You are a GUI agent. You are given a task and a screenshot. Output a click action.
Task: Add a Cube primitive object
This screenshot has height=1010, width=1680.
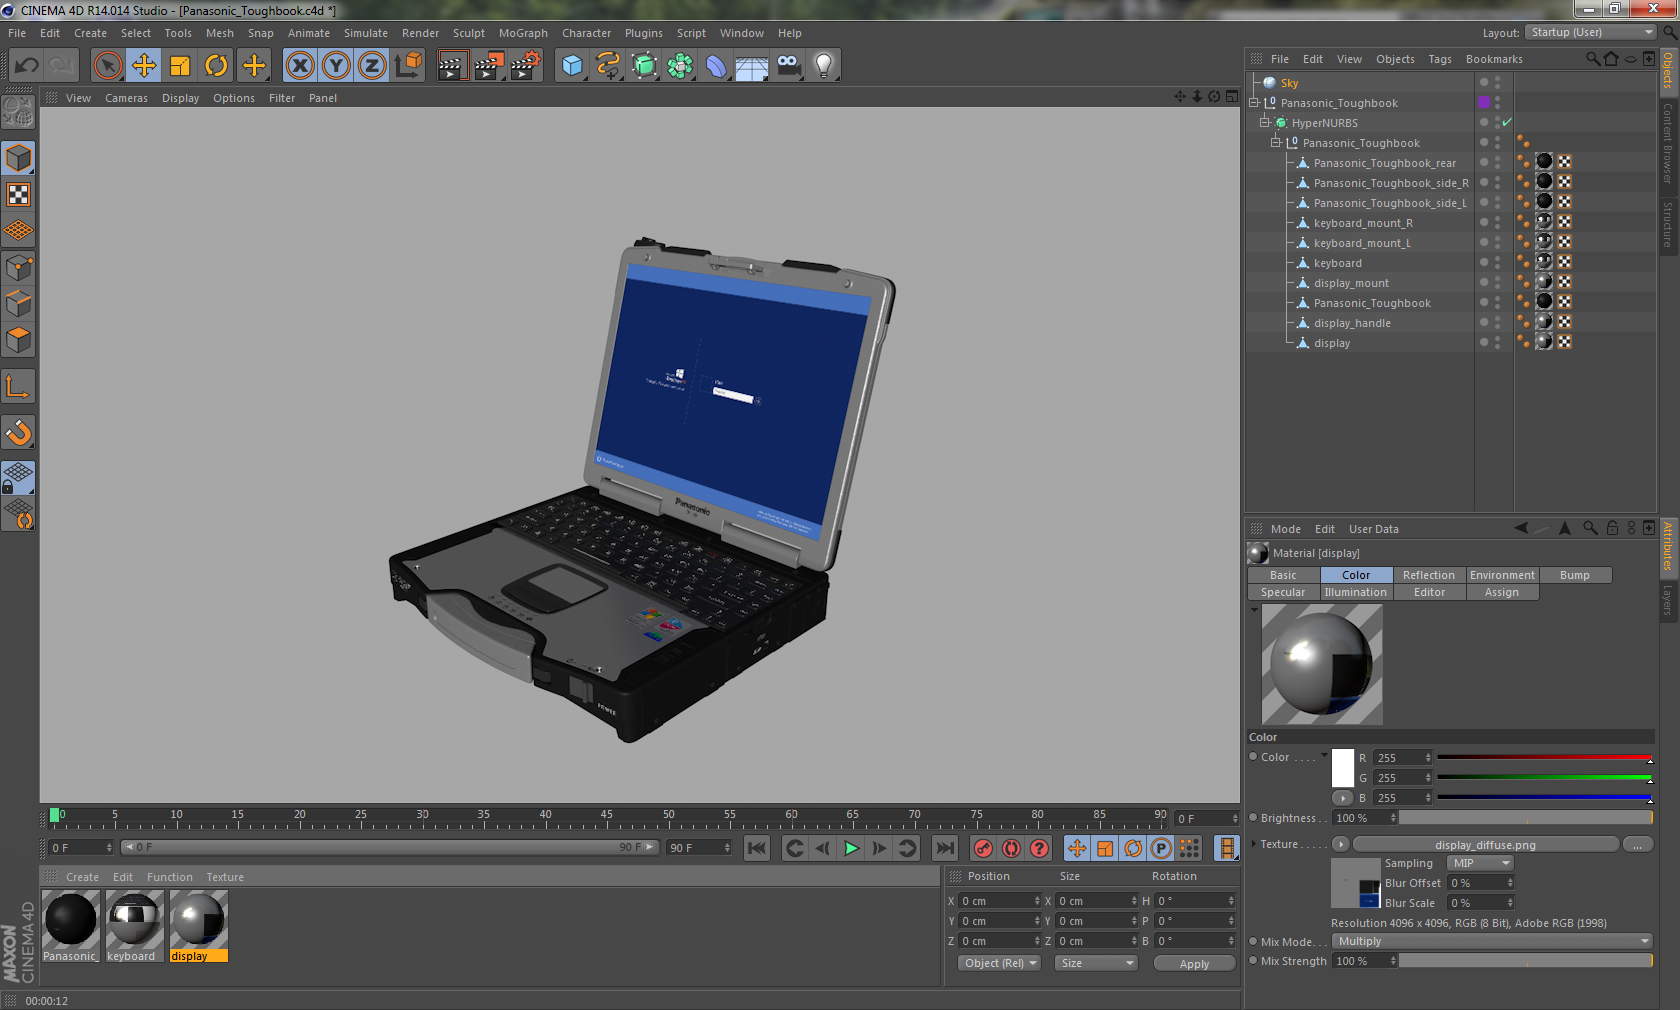[572, 66]
